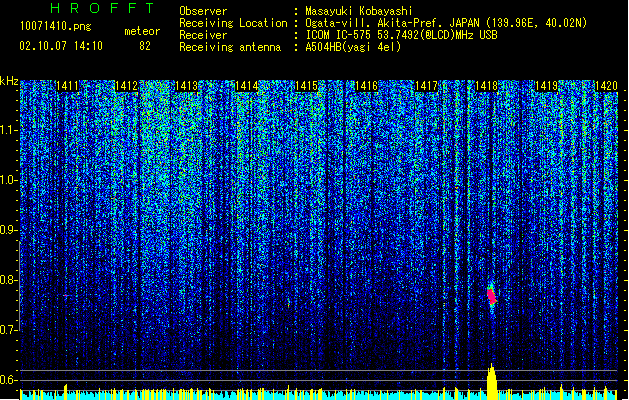
Task: Click the Observer field label
Action: [x=203, y=11]
